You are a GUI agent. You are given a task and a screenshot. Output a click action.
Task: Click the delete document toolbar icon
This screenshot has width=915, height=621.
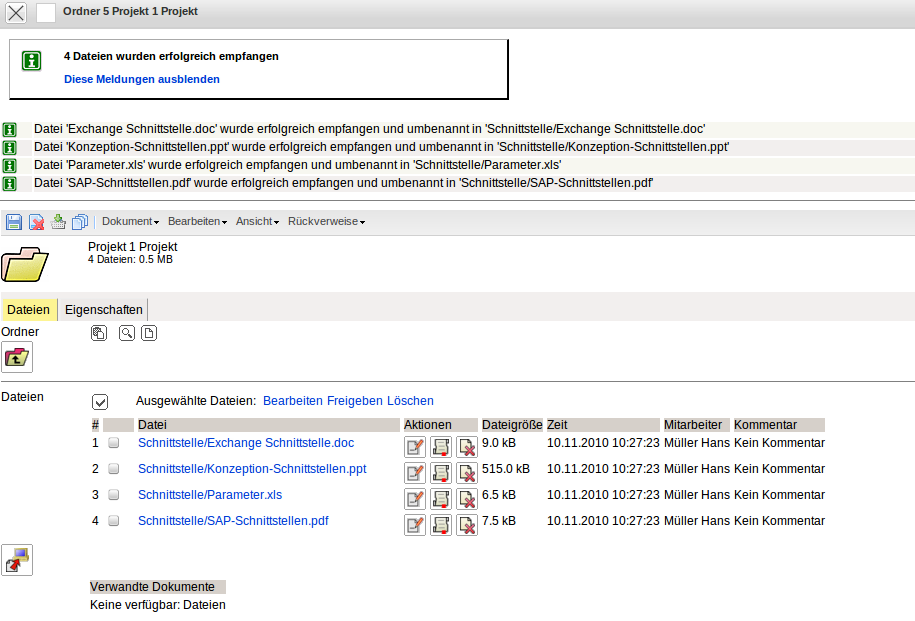pyautogui.click(x=36, y=222)
